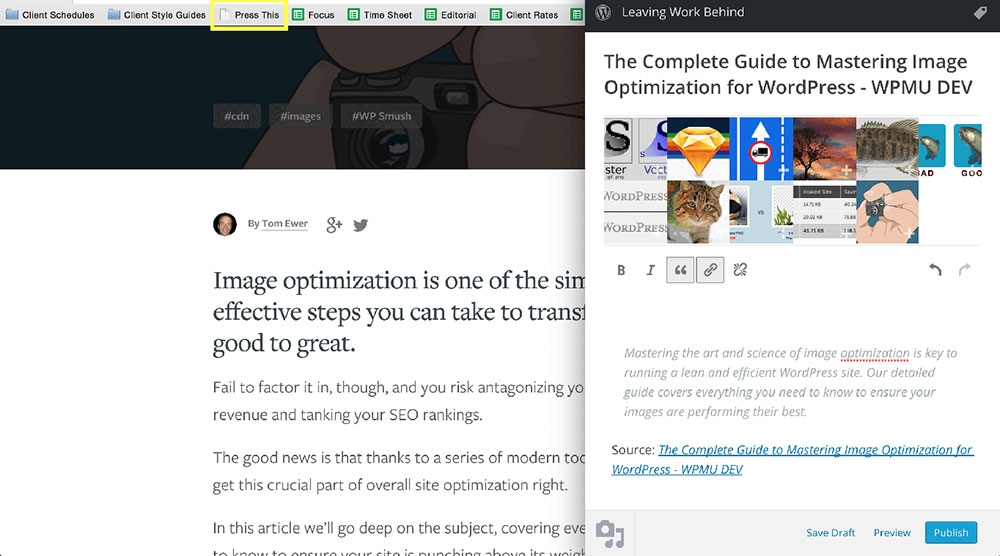Open Client Style Guides bookmark folder
This screenshot has height=556, width=1000.
pos(156,15)
